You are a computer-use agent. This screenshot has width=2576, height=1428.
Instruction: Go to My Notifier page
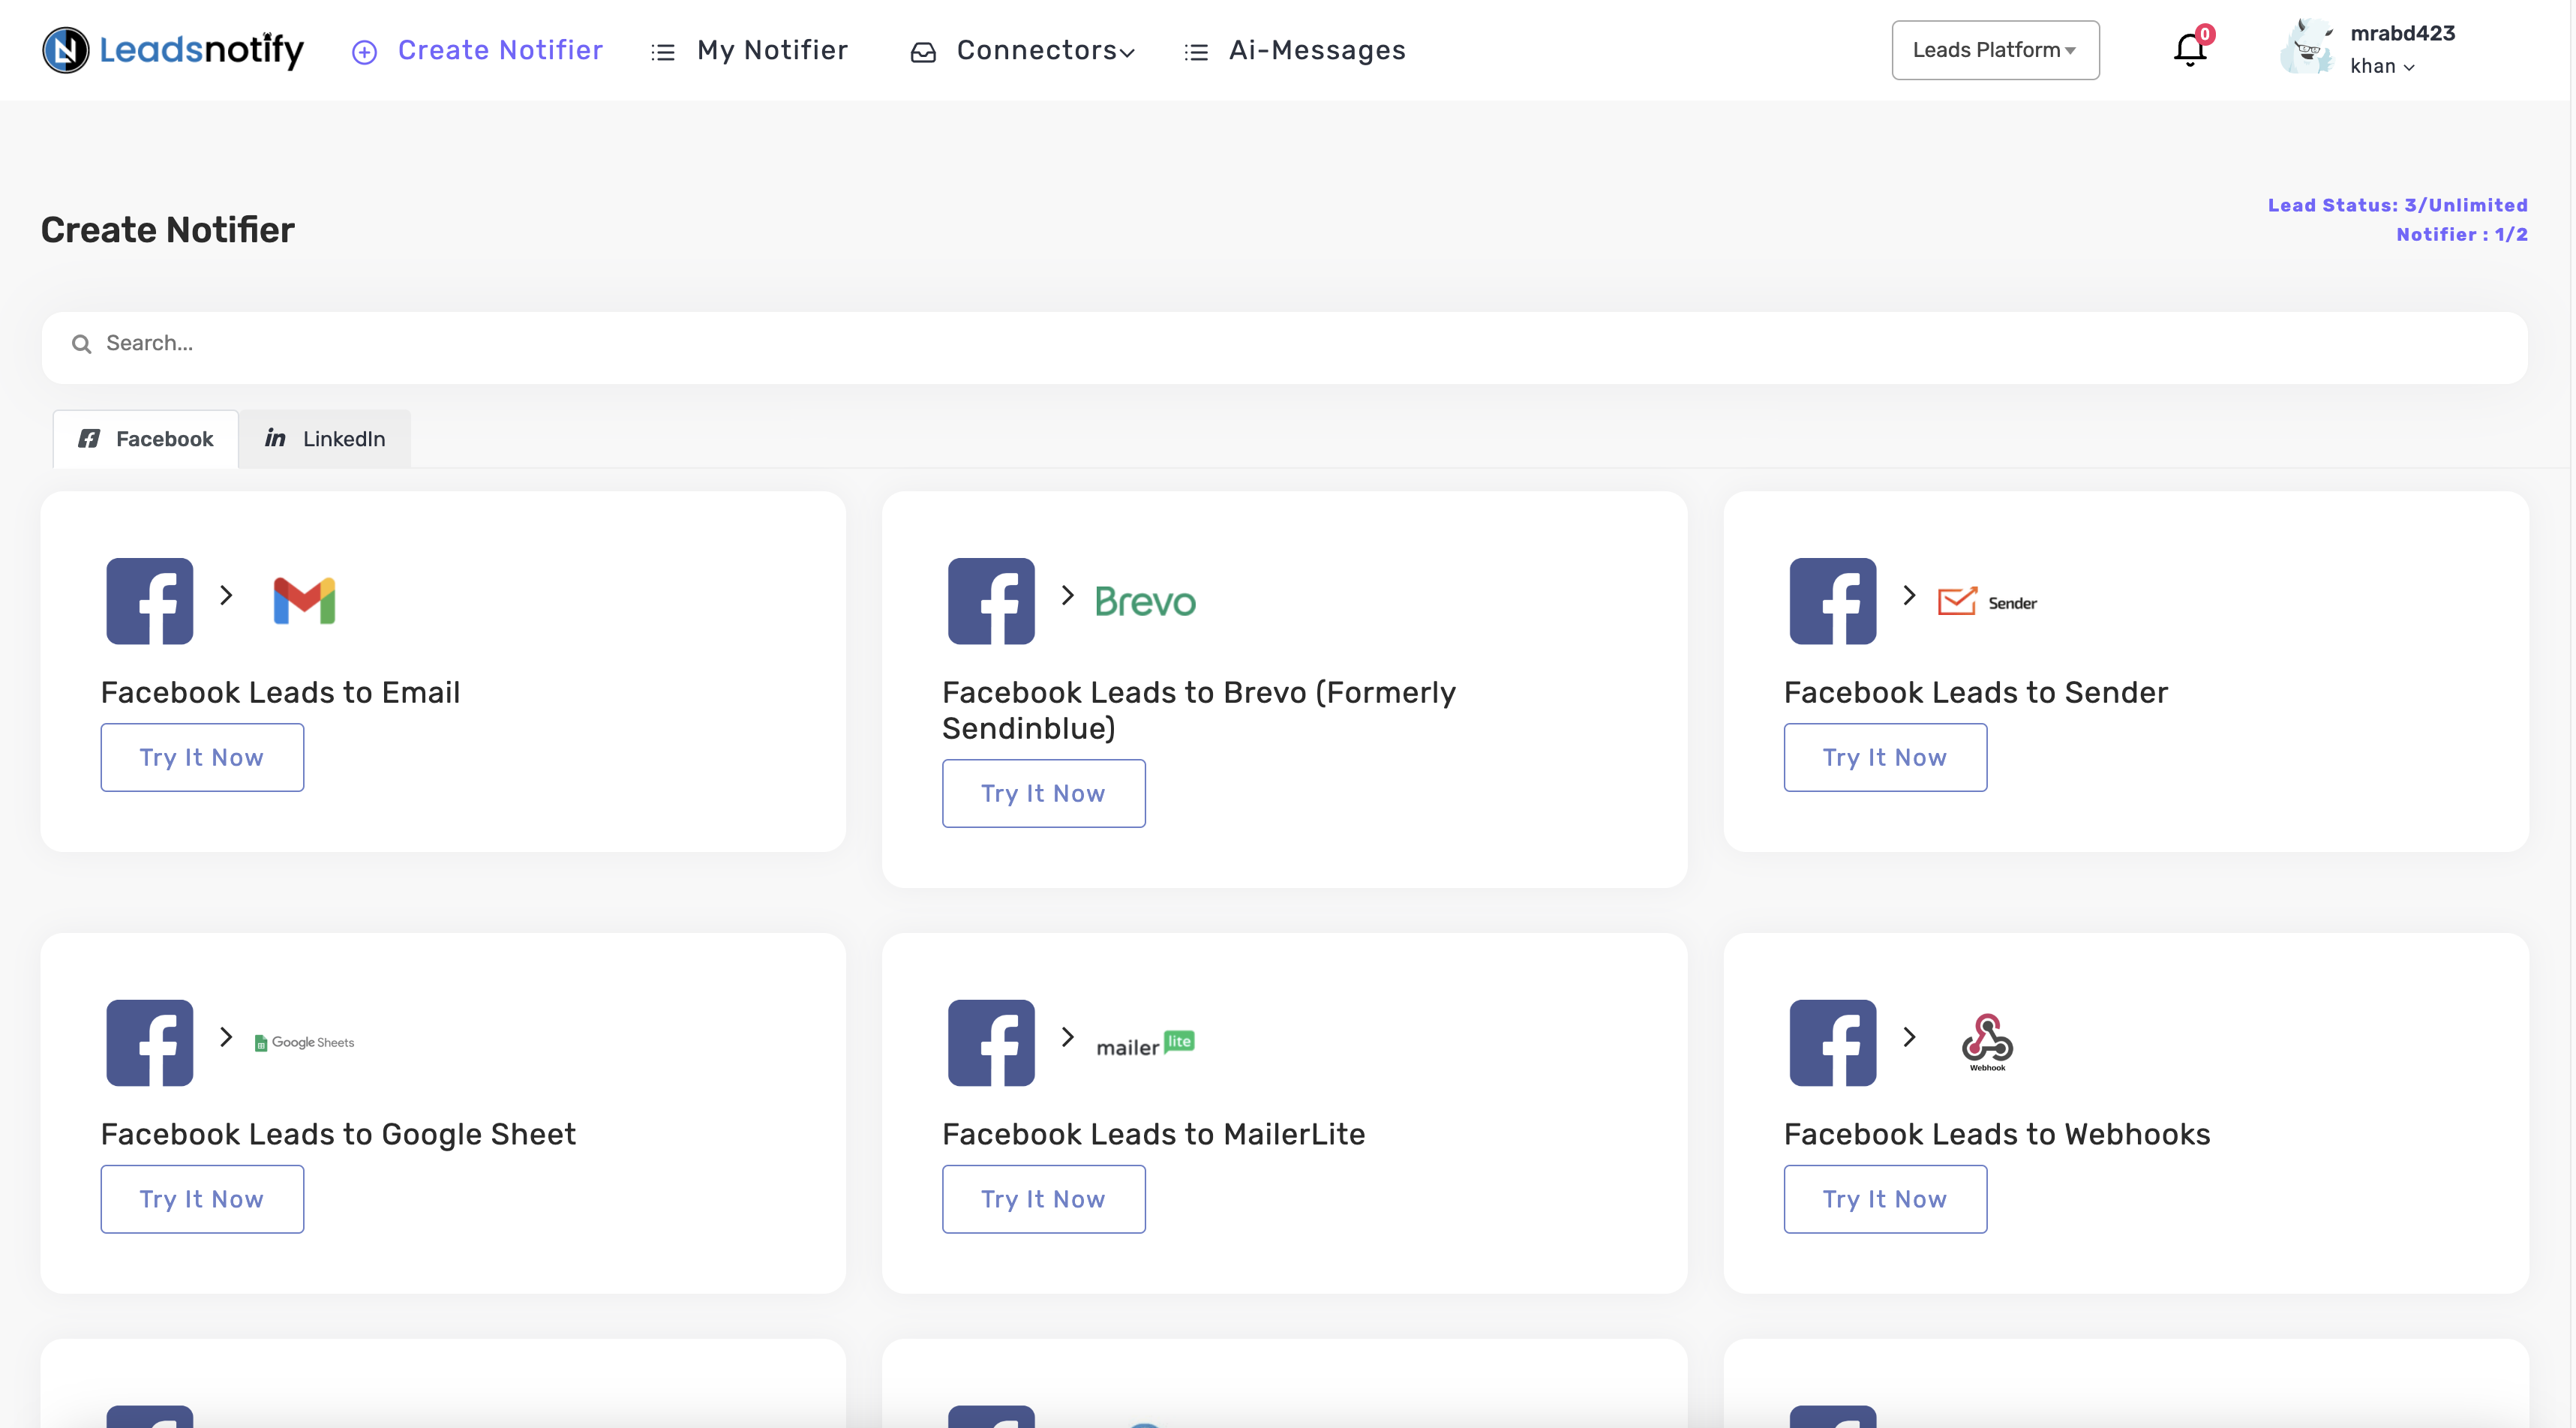pos(749,50)
